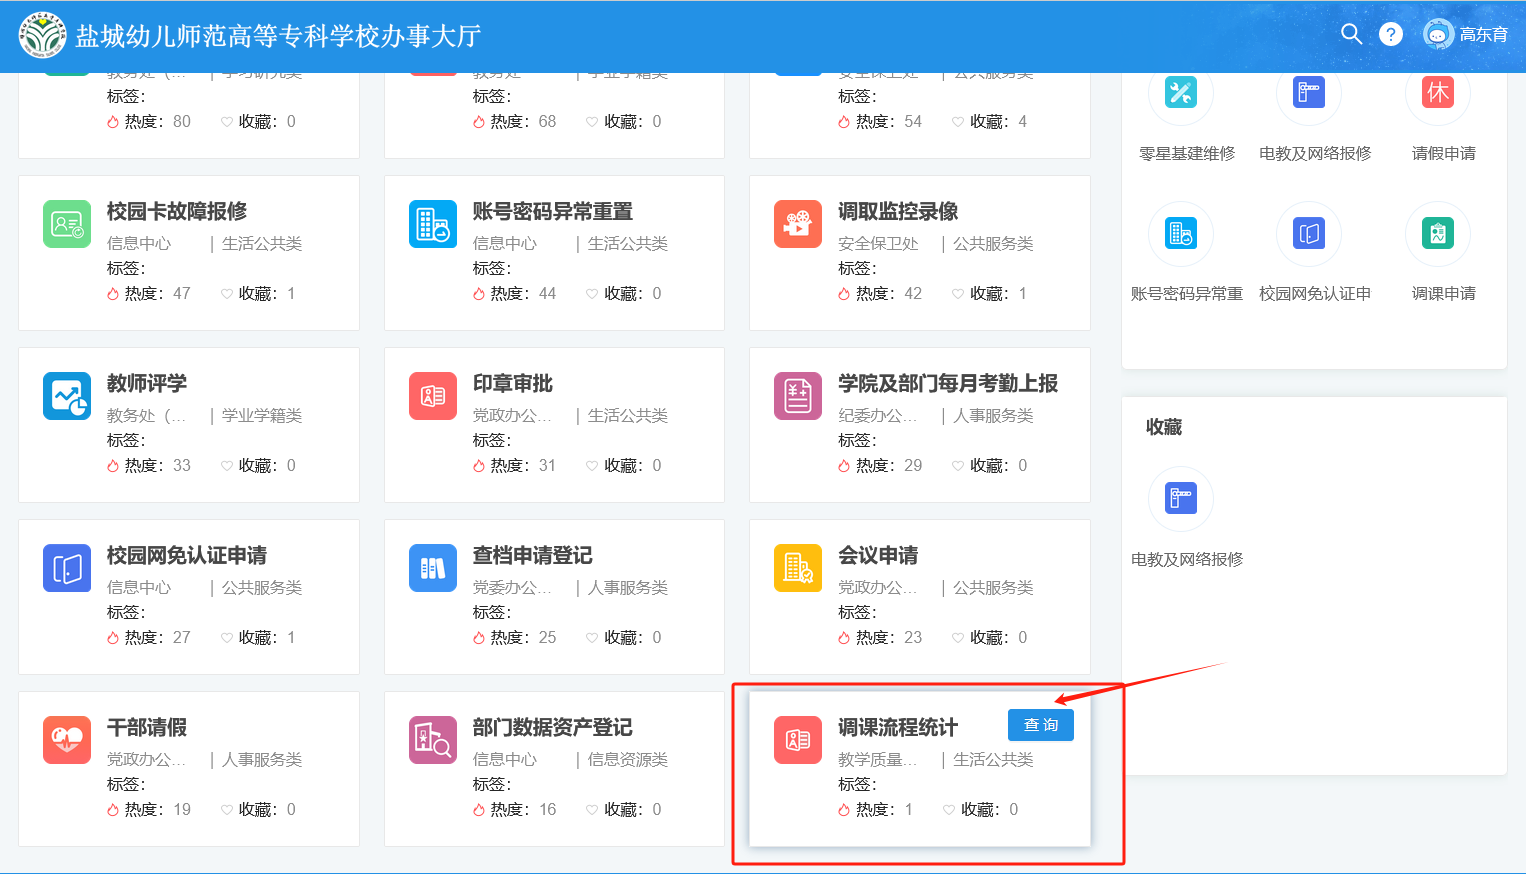
Task: Toggle the favorite heart on 调取监控录像
Action: pyautogui.click(x=958, y=294)
